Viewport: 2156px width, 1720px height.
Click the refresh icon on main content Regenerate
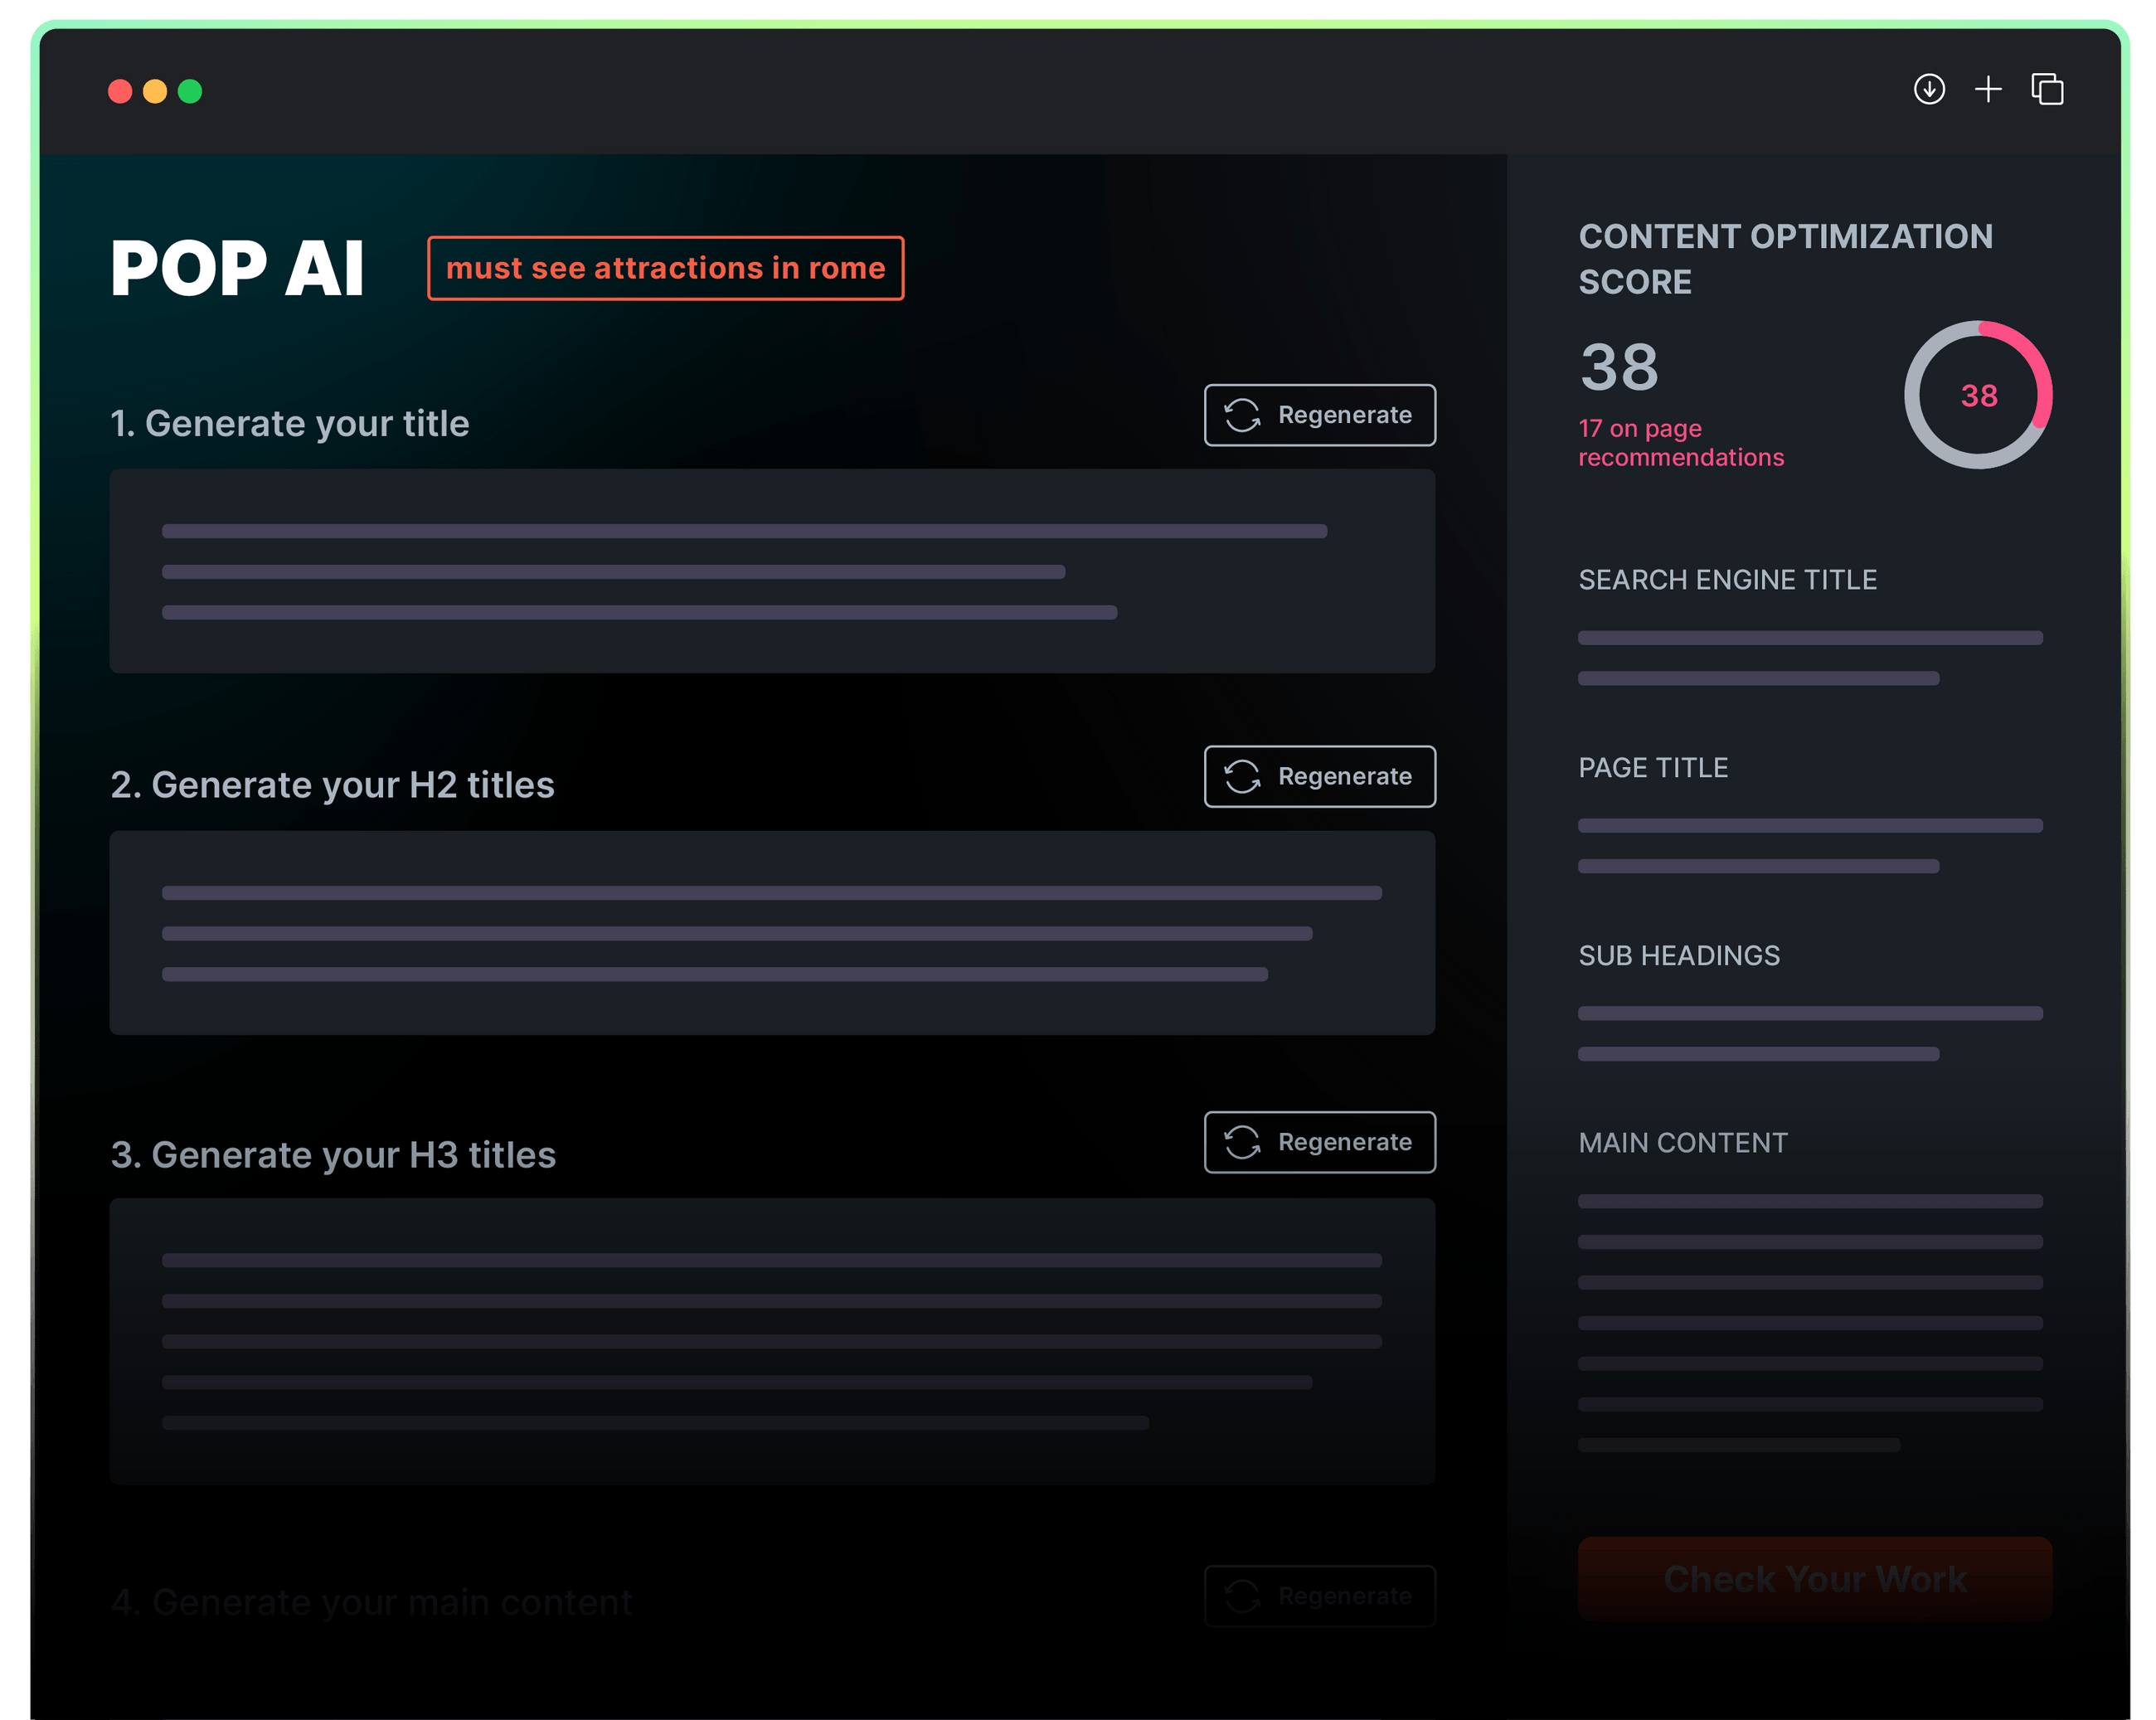coord(1243,1596)
